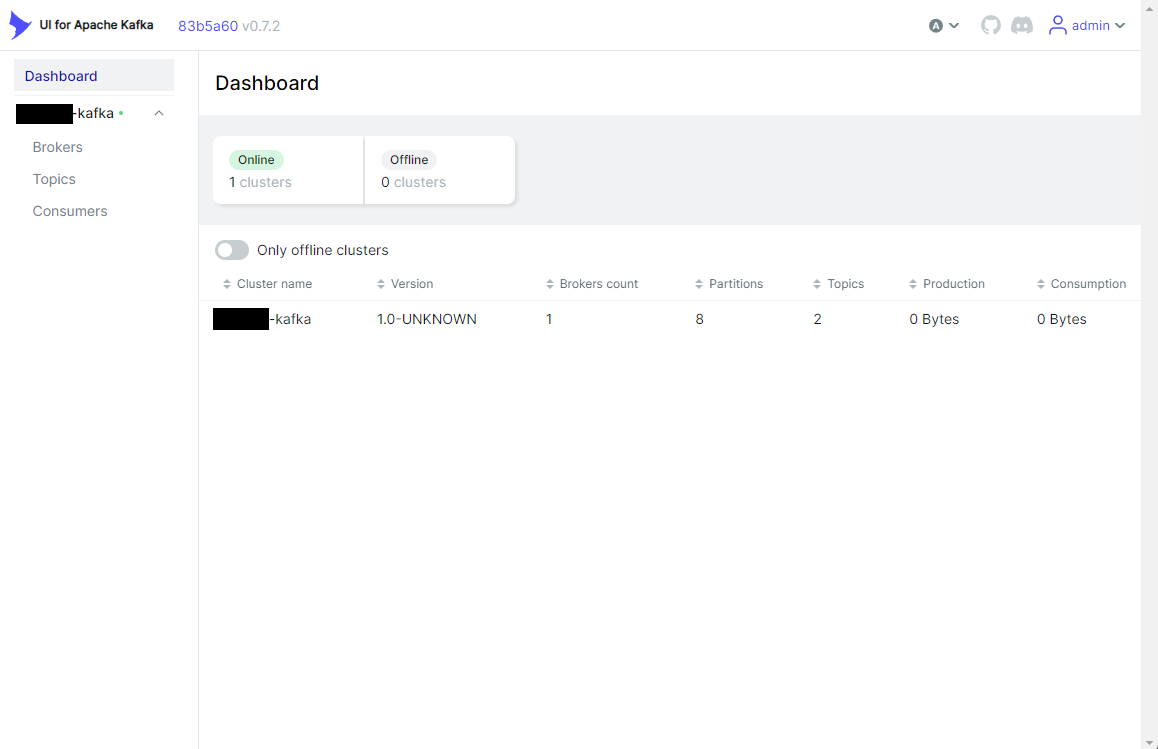
Task: Sort by Consumption arrows icon
Action: click(1041, 284)
